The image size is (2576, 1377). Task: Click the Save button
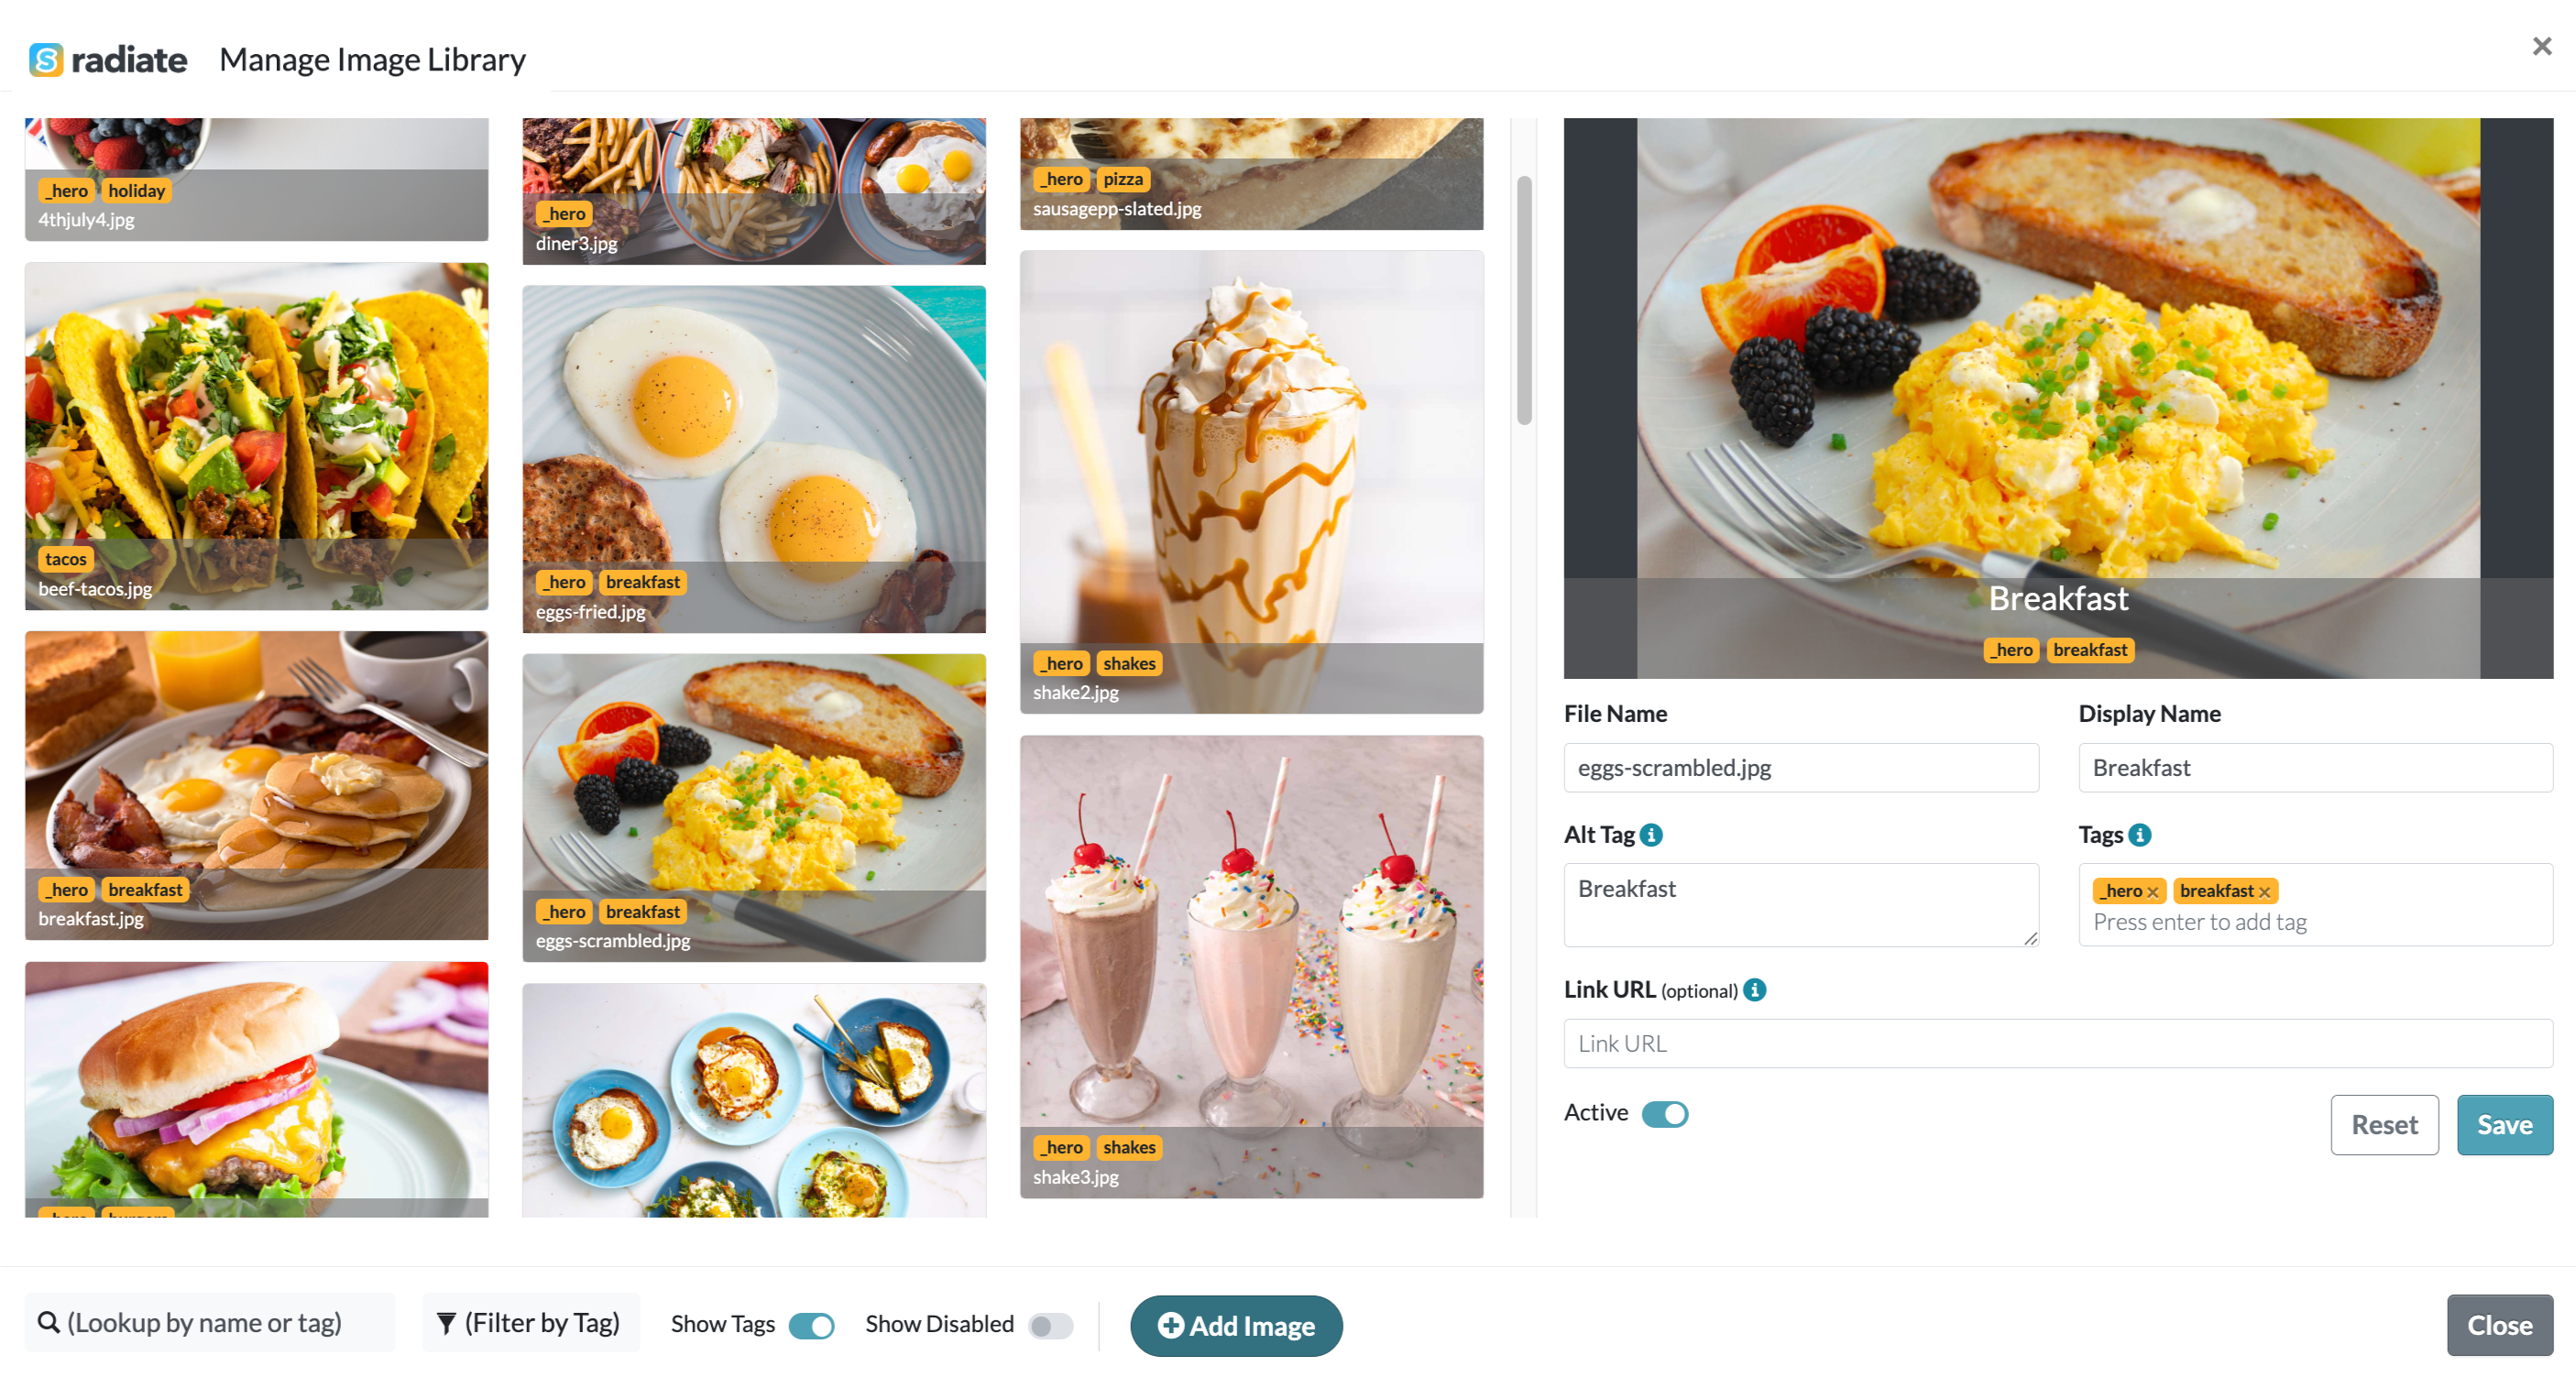click(x=2504, y=1125)
